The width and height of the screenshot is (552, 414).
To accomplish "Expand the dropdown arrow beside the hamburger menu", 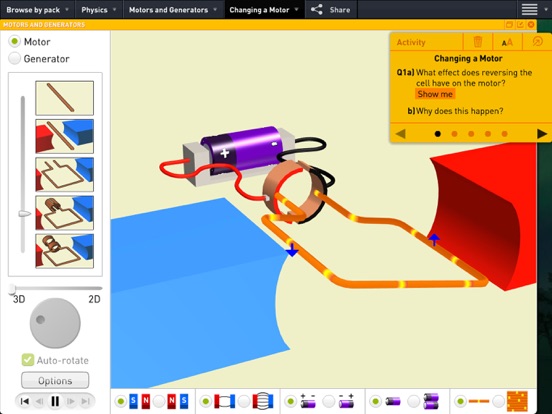I will tap(546, 10).
